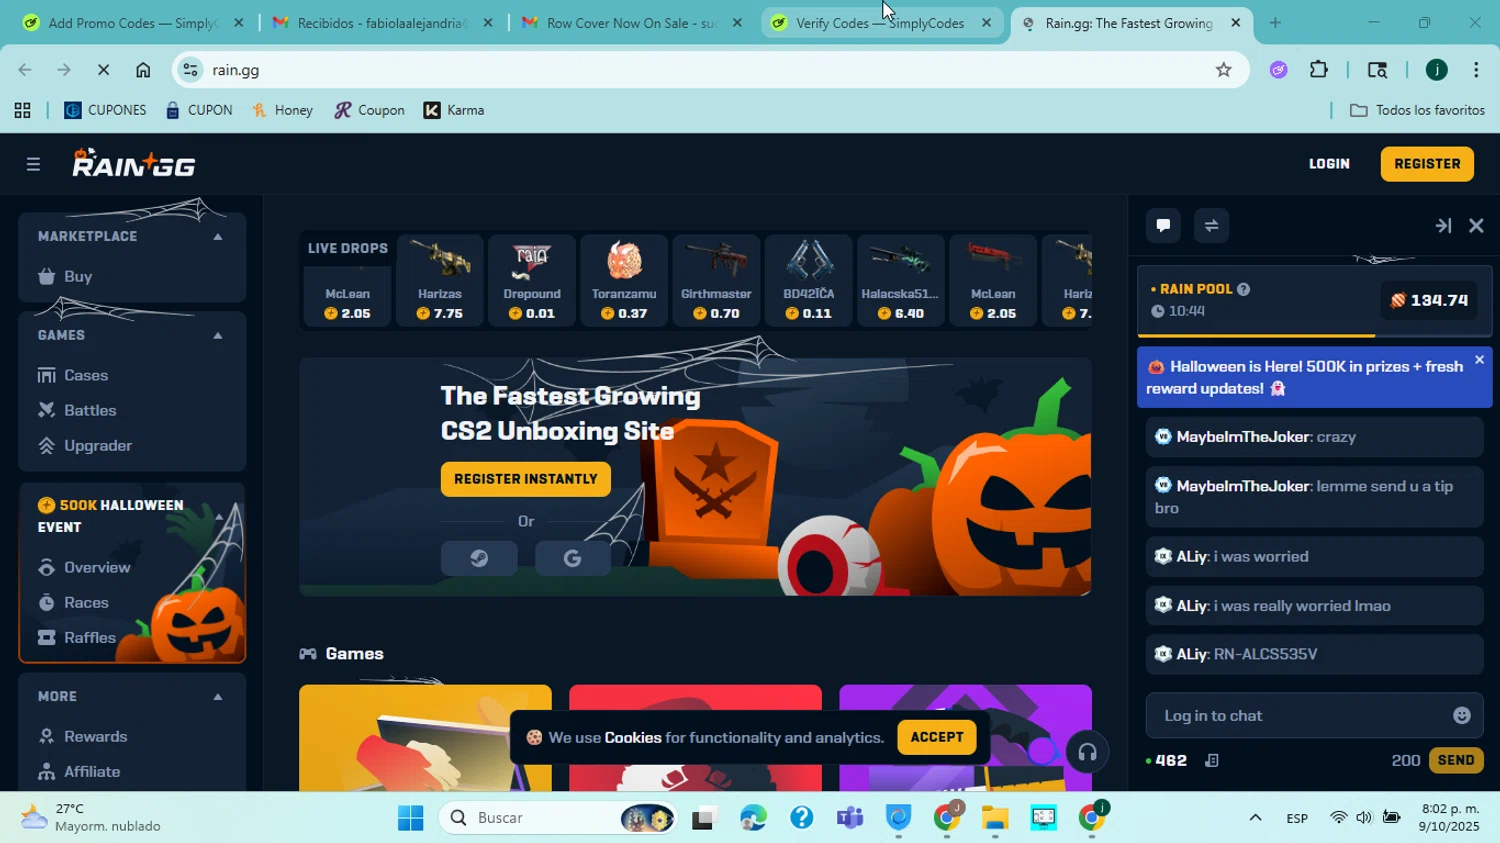
Task: Sign in with Steam icon button
Action: [479, 558]
